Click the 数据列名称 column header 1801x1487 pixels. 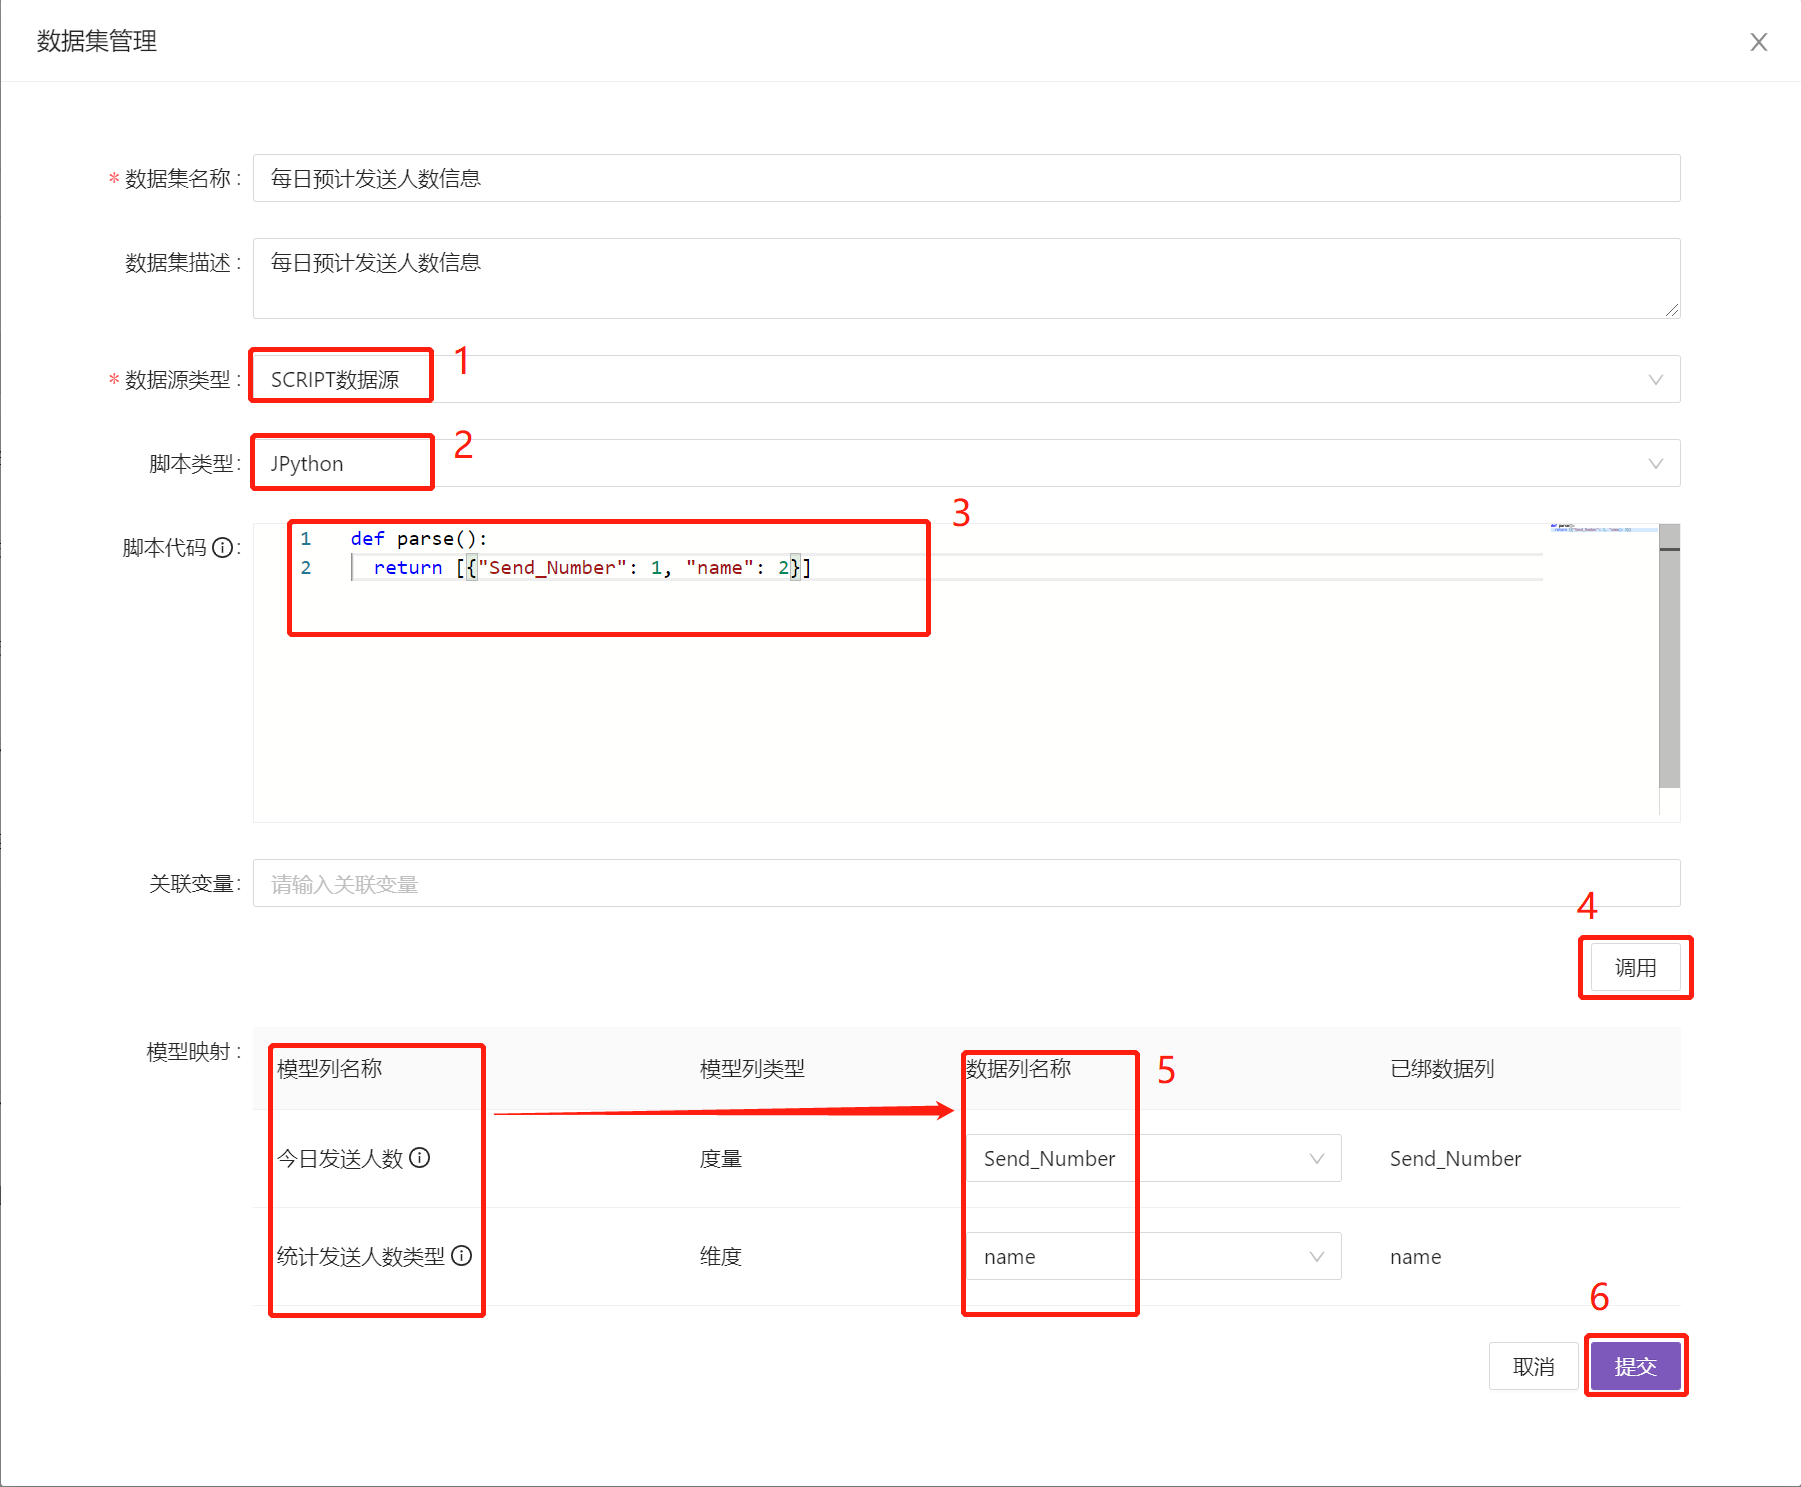coord(1018,1069)
